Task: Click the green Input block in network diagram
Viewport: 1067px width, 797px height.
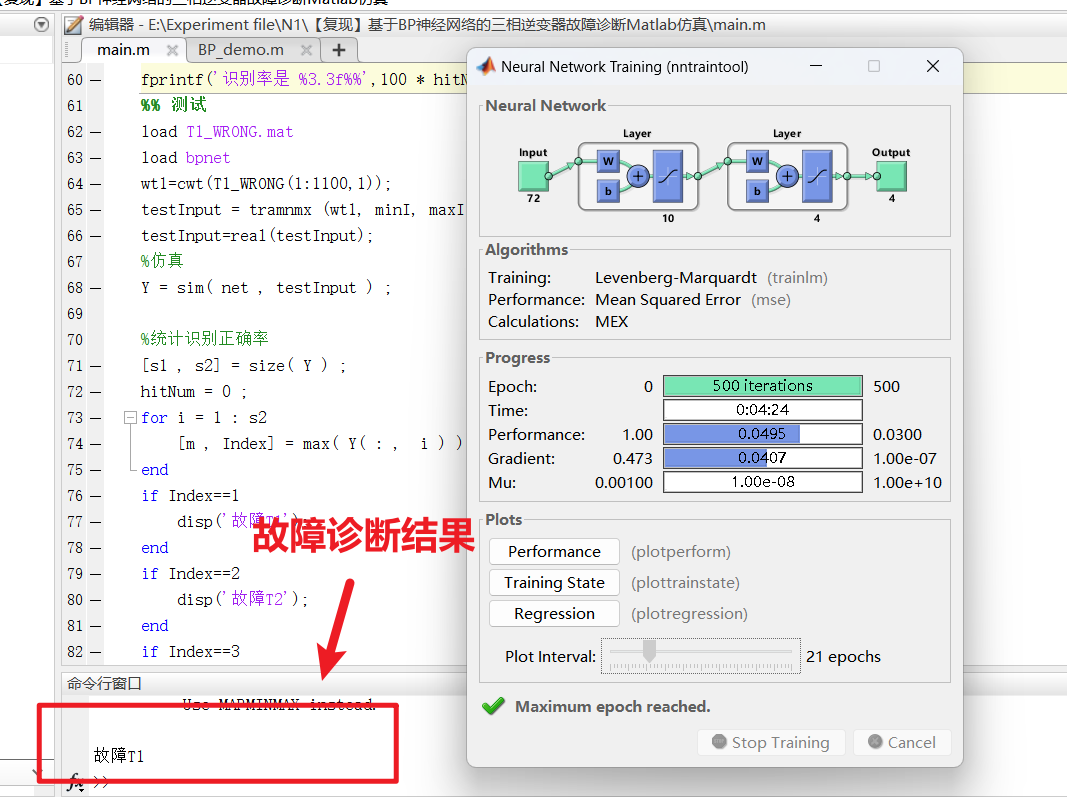Action: (533, 176)
